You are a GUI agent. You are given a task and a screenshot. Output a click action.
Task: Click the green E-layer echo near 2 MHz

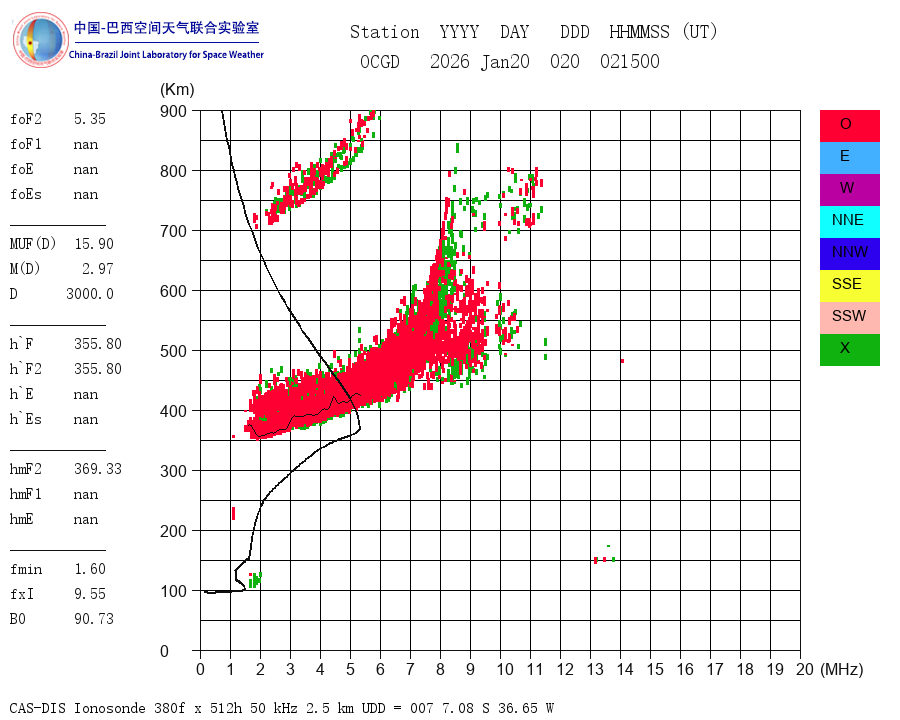point(255,579)
